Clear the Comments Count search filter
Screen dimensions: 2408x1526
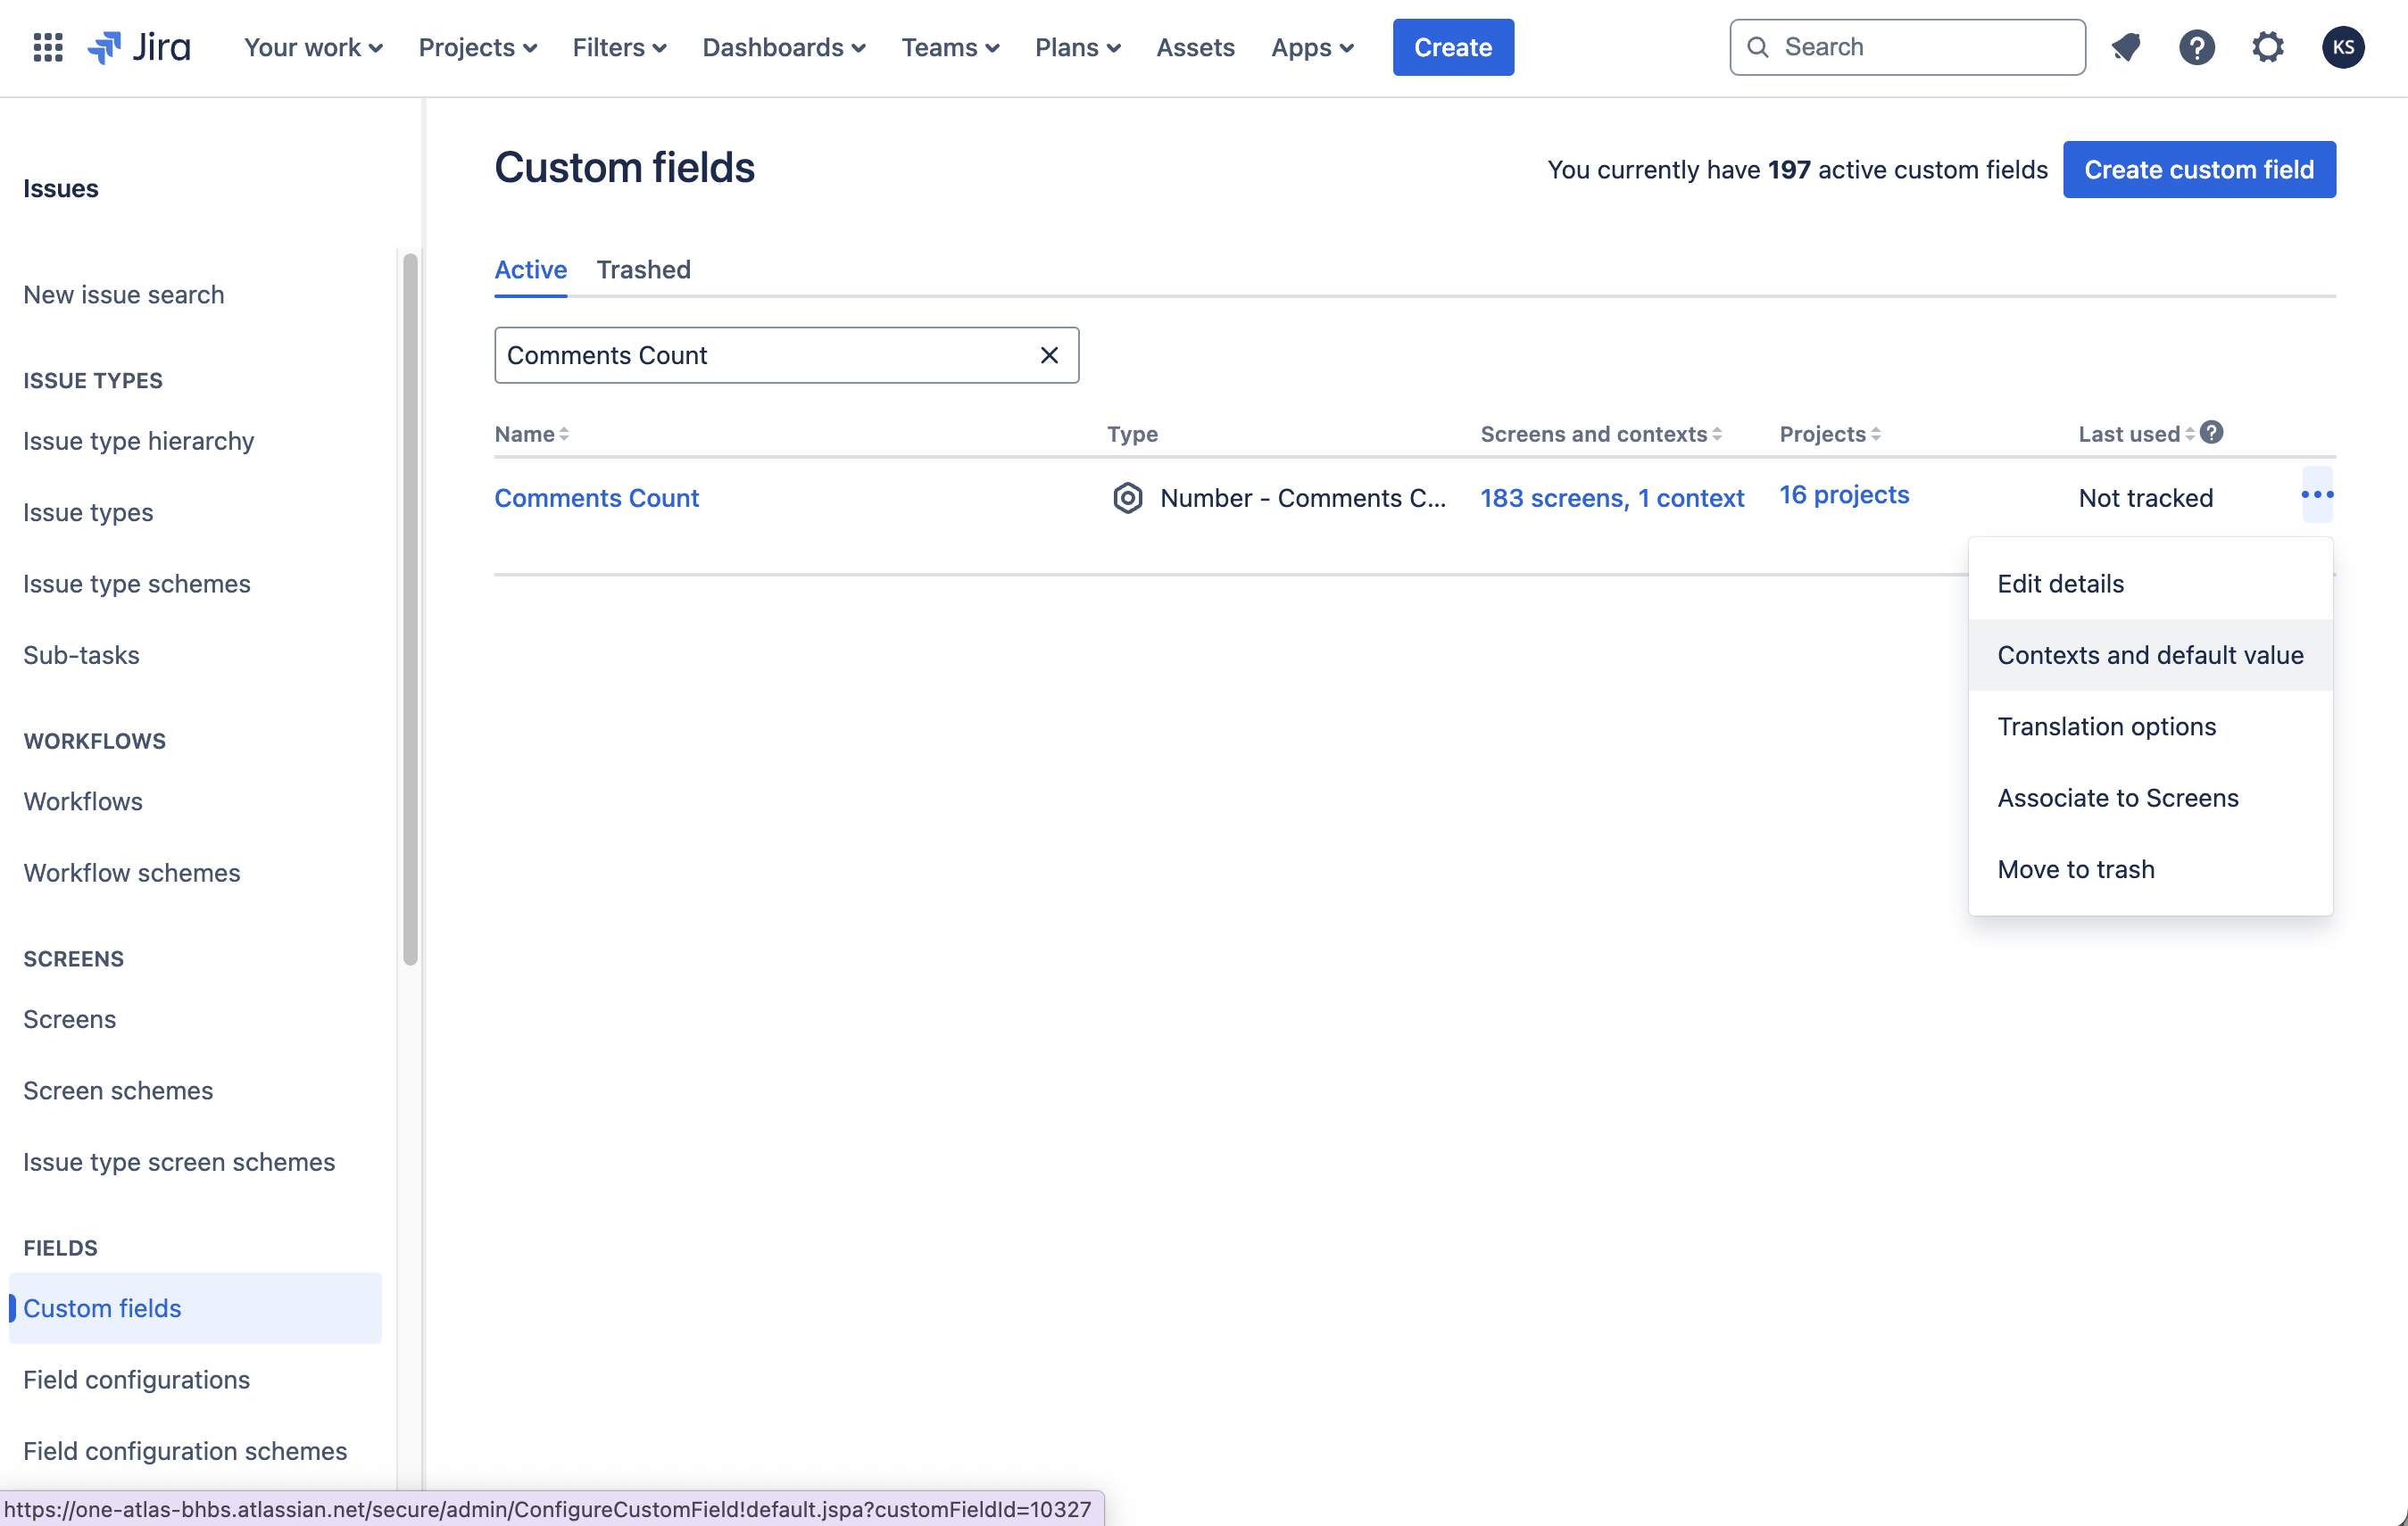click(x=1049, y=355)
